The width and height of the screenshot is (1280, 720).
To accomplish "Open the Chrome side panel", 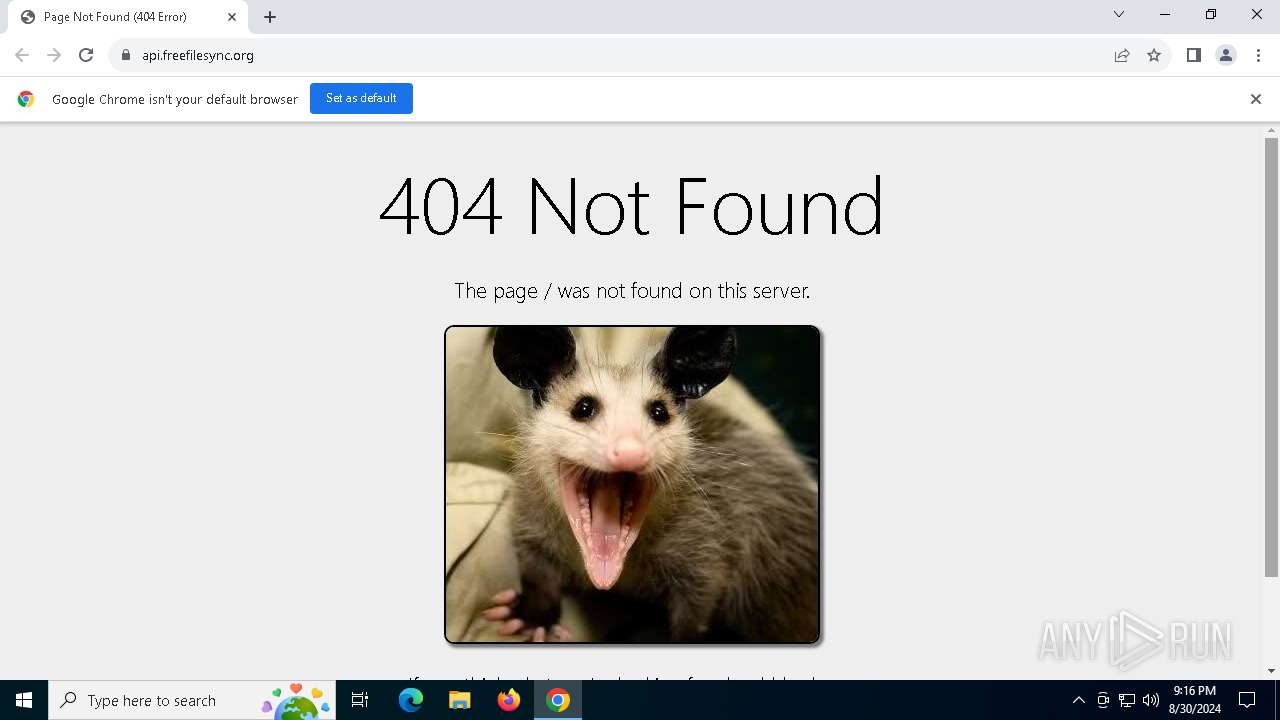I will pyautogui.click(x=1193, y=55).
